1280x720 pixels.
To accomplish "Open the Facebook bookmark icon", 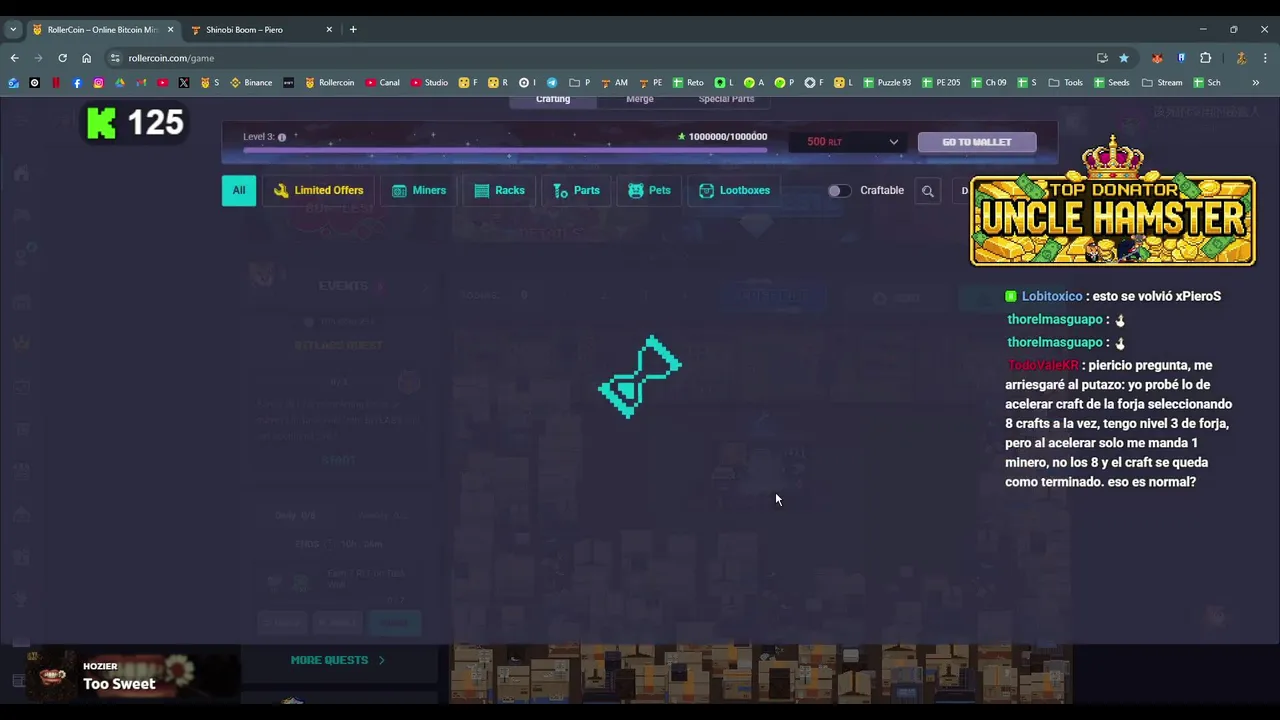I will tap(77, 83).
